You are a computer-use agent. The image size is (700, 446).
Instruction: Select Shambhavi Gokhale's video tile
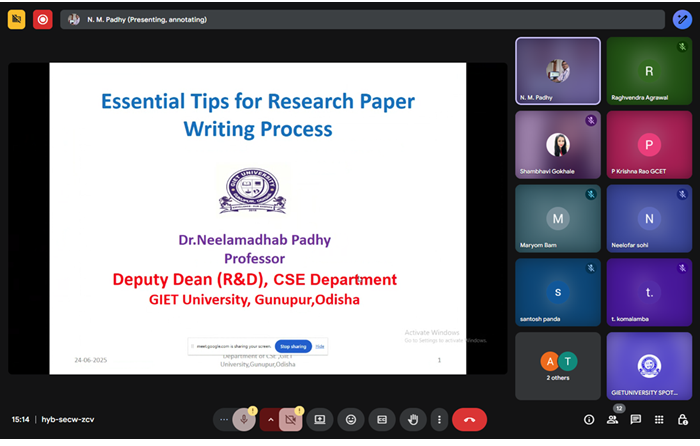(x=557, y=145)
